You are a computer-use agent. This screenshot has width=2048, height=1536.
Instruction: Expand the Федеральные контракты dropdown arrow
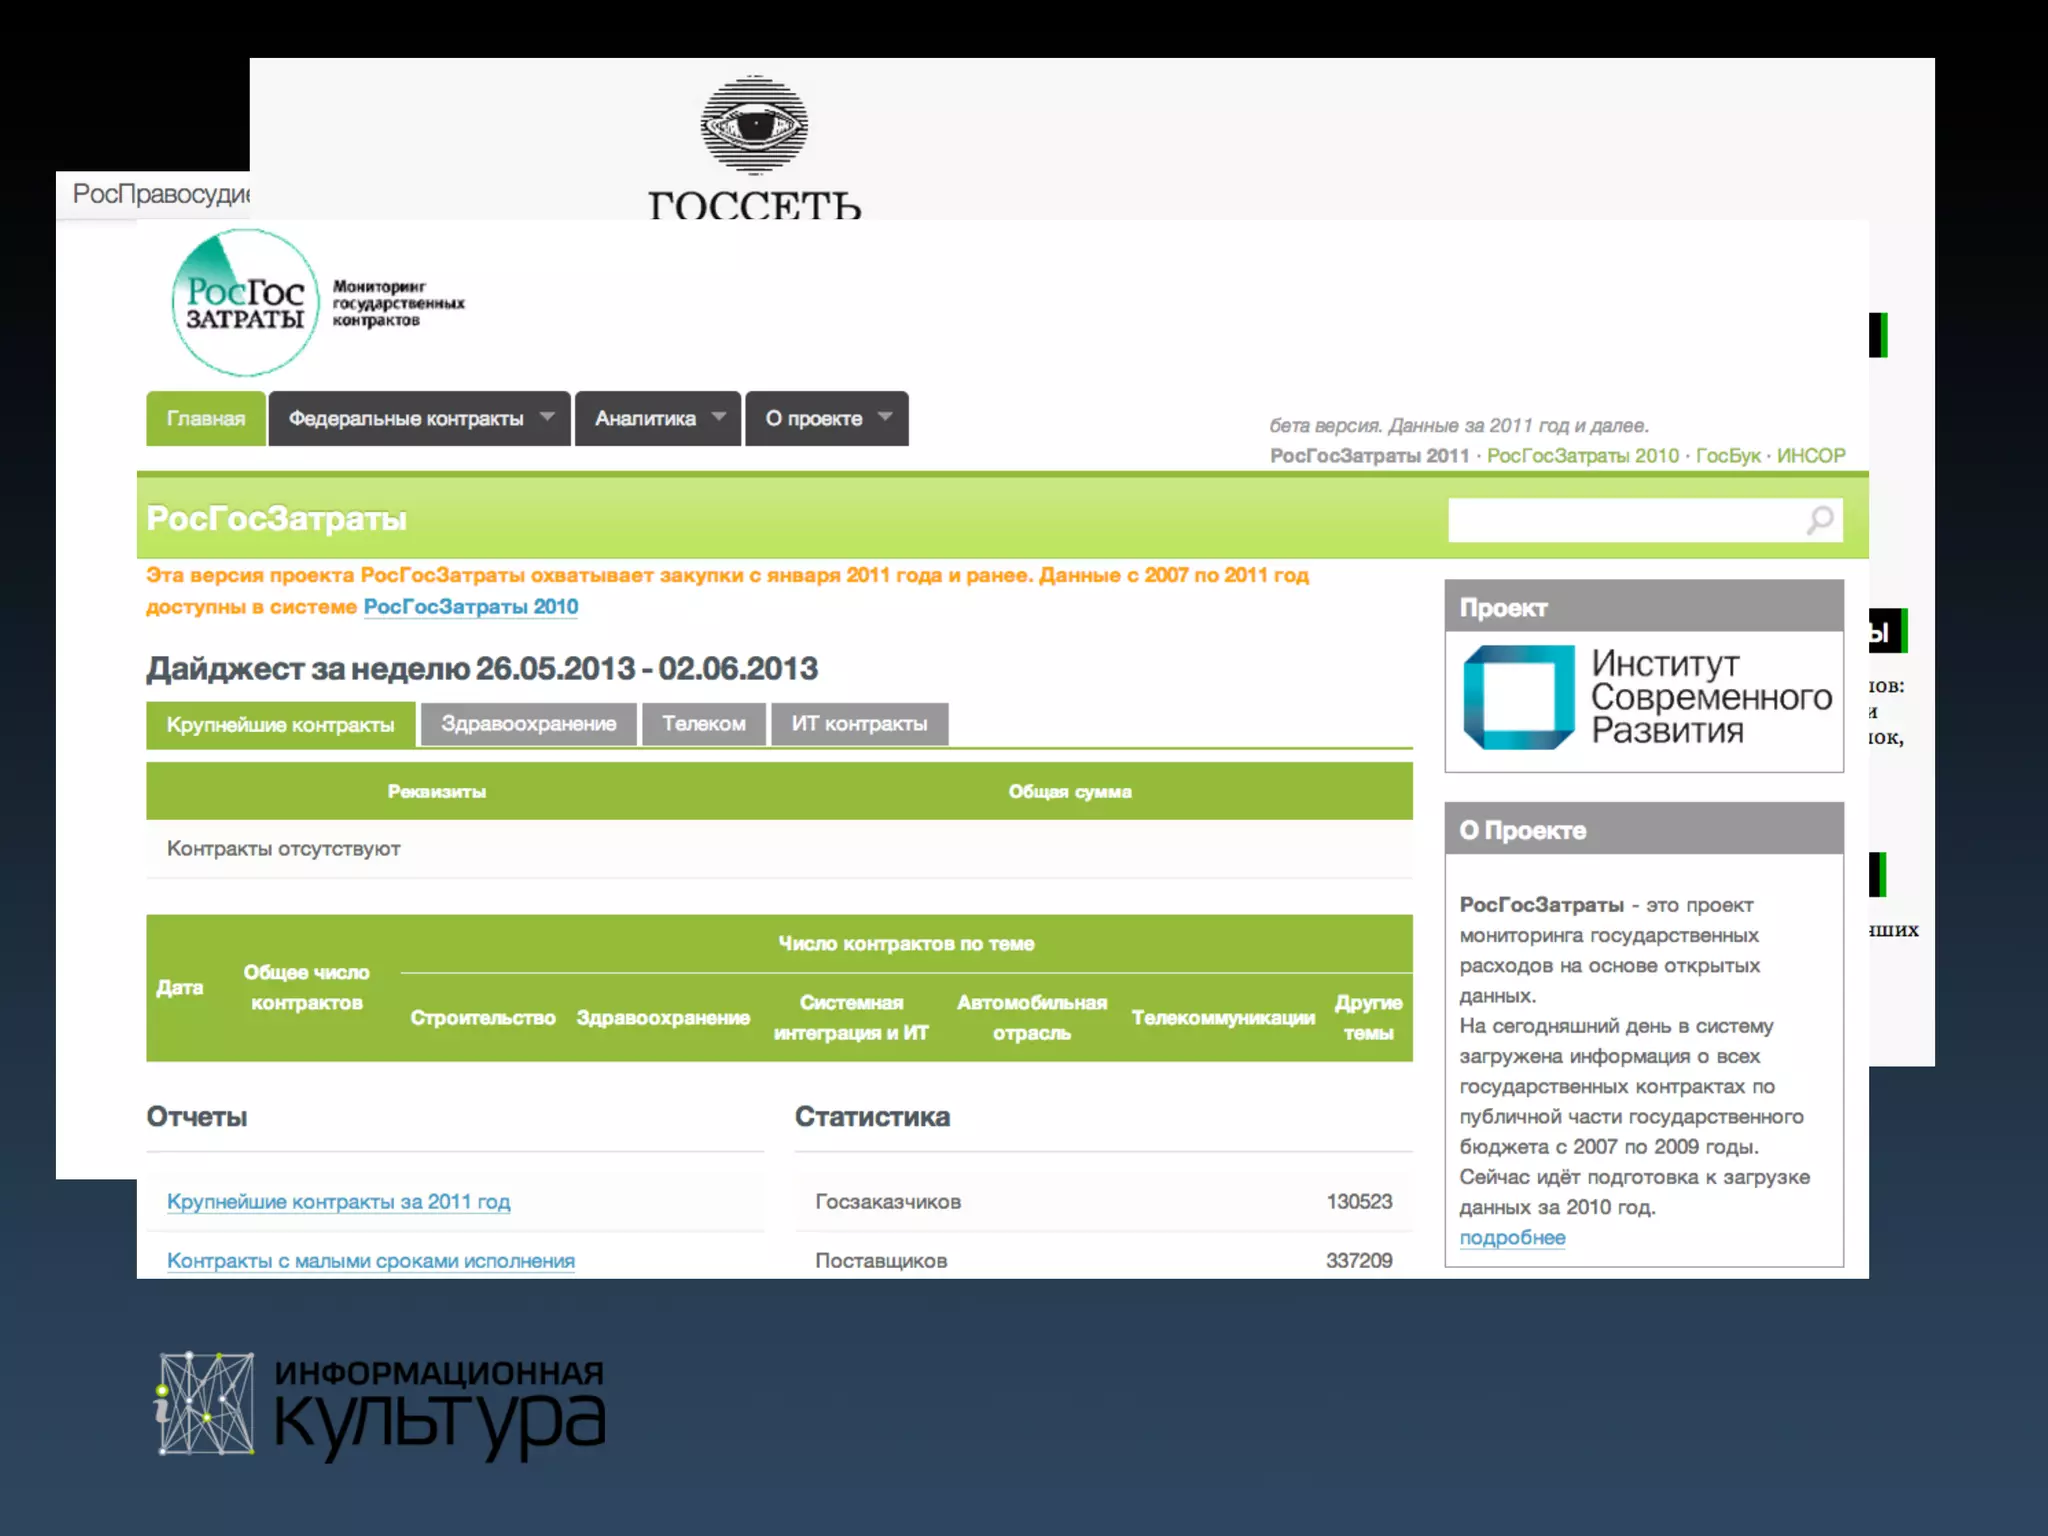point(547,417)
